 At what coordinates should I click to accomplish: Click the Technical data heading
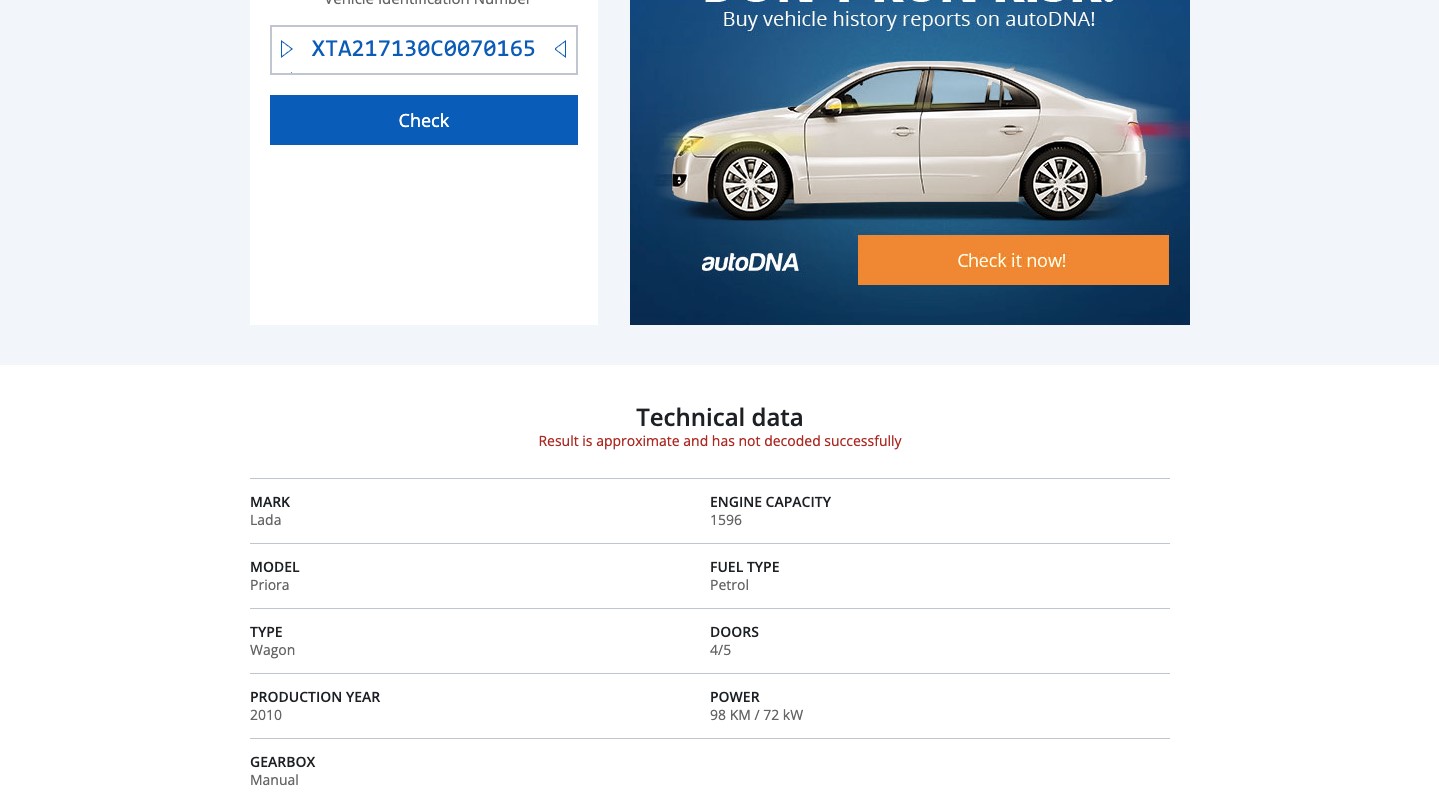[x=719, y=417]
